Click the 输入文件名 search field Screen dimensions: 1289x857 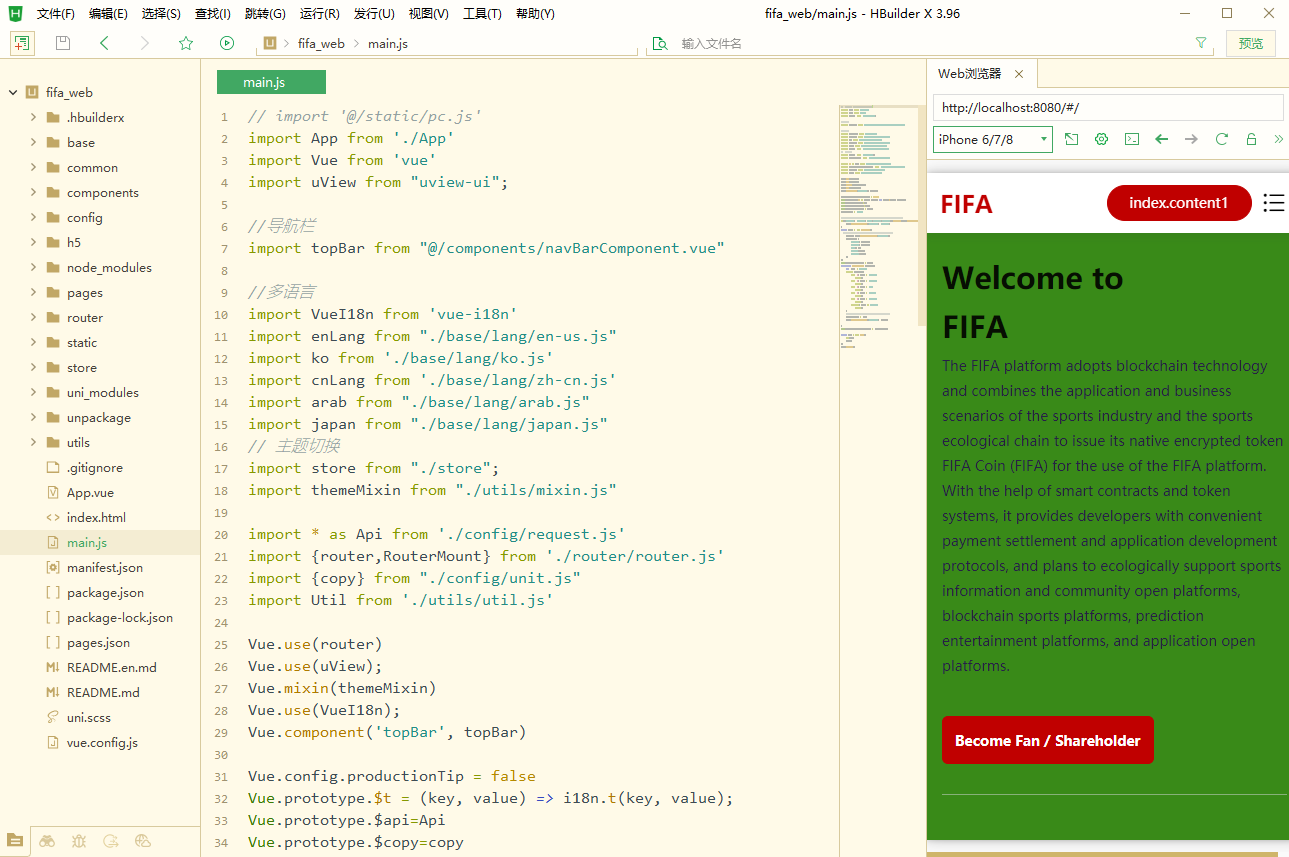pyautogui.click(x=930, y=43)
